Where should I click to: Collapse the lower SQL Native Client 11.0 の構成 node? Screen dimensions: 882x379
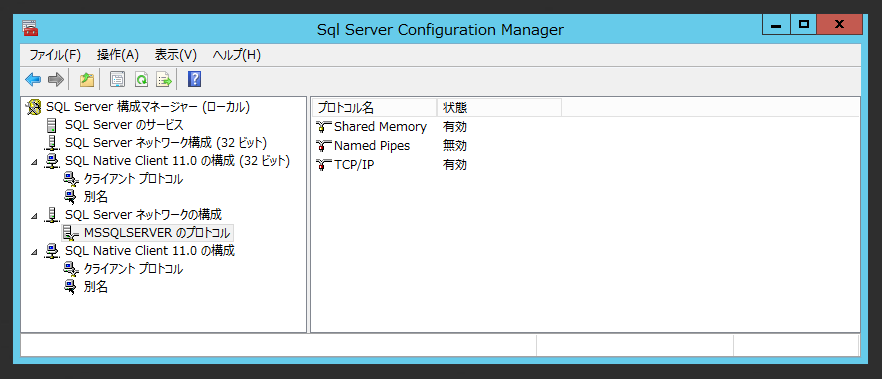(x=35, y=252)
